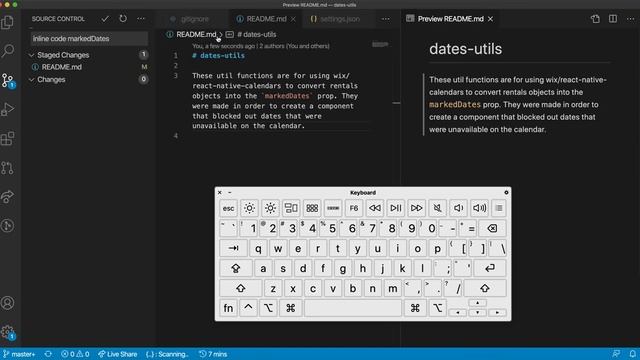This screenshot has width=640, height=360.
Task: Open the Search view in activity bar
Action: tap(7, 51)
